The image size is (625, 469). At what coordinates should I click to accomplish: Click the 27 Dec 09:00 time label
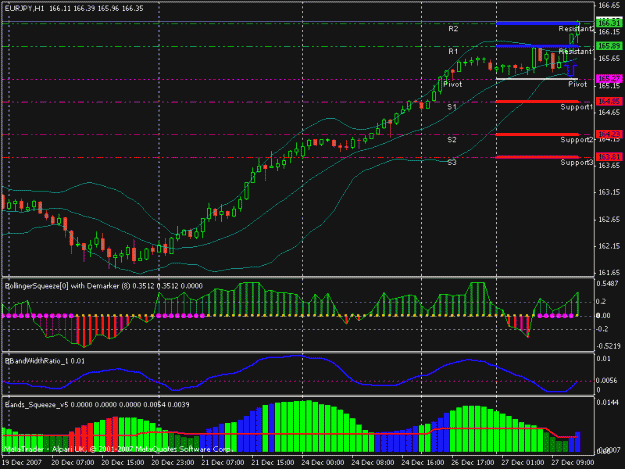click(x=572, y=463)
